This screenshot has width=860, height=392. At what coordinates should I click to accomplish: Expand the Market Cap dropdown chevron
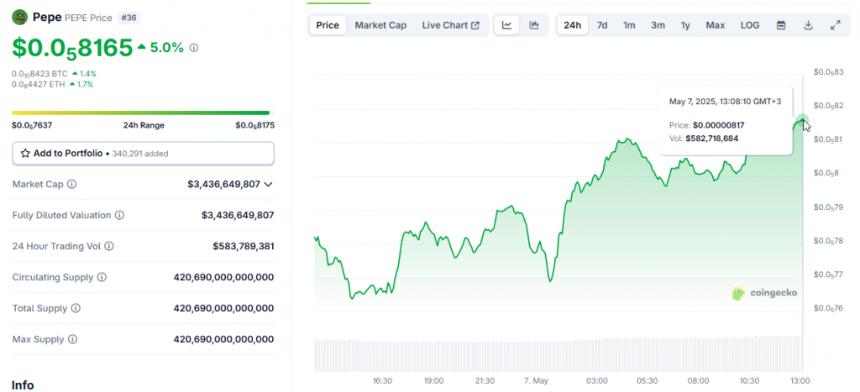[268, 184]
